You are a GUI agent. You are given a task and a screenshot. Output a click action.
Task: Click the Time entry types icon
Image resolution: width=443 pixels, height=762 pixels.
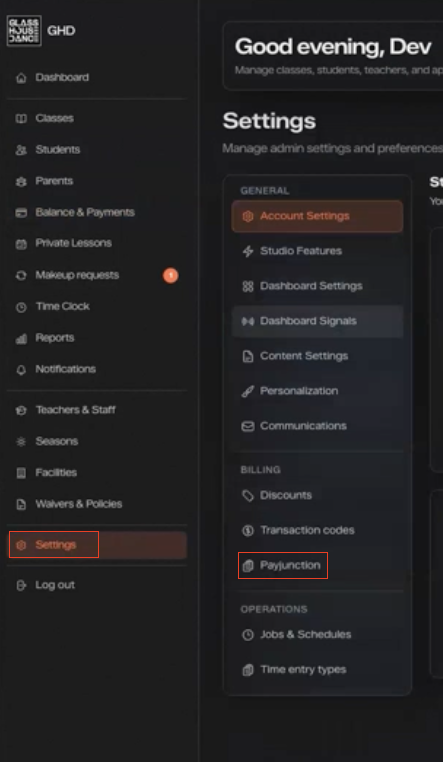[248, 670]
